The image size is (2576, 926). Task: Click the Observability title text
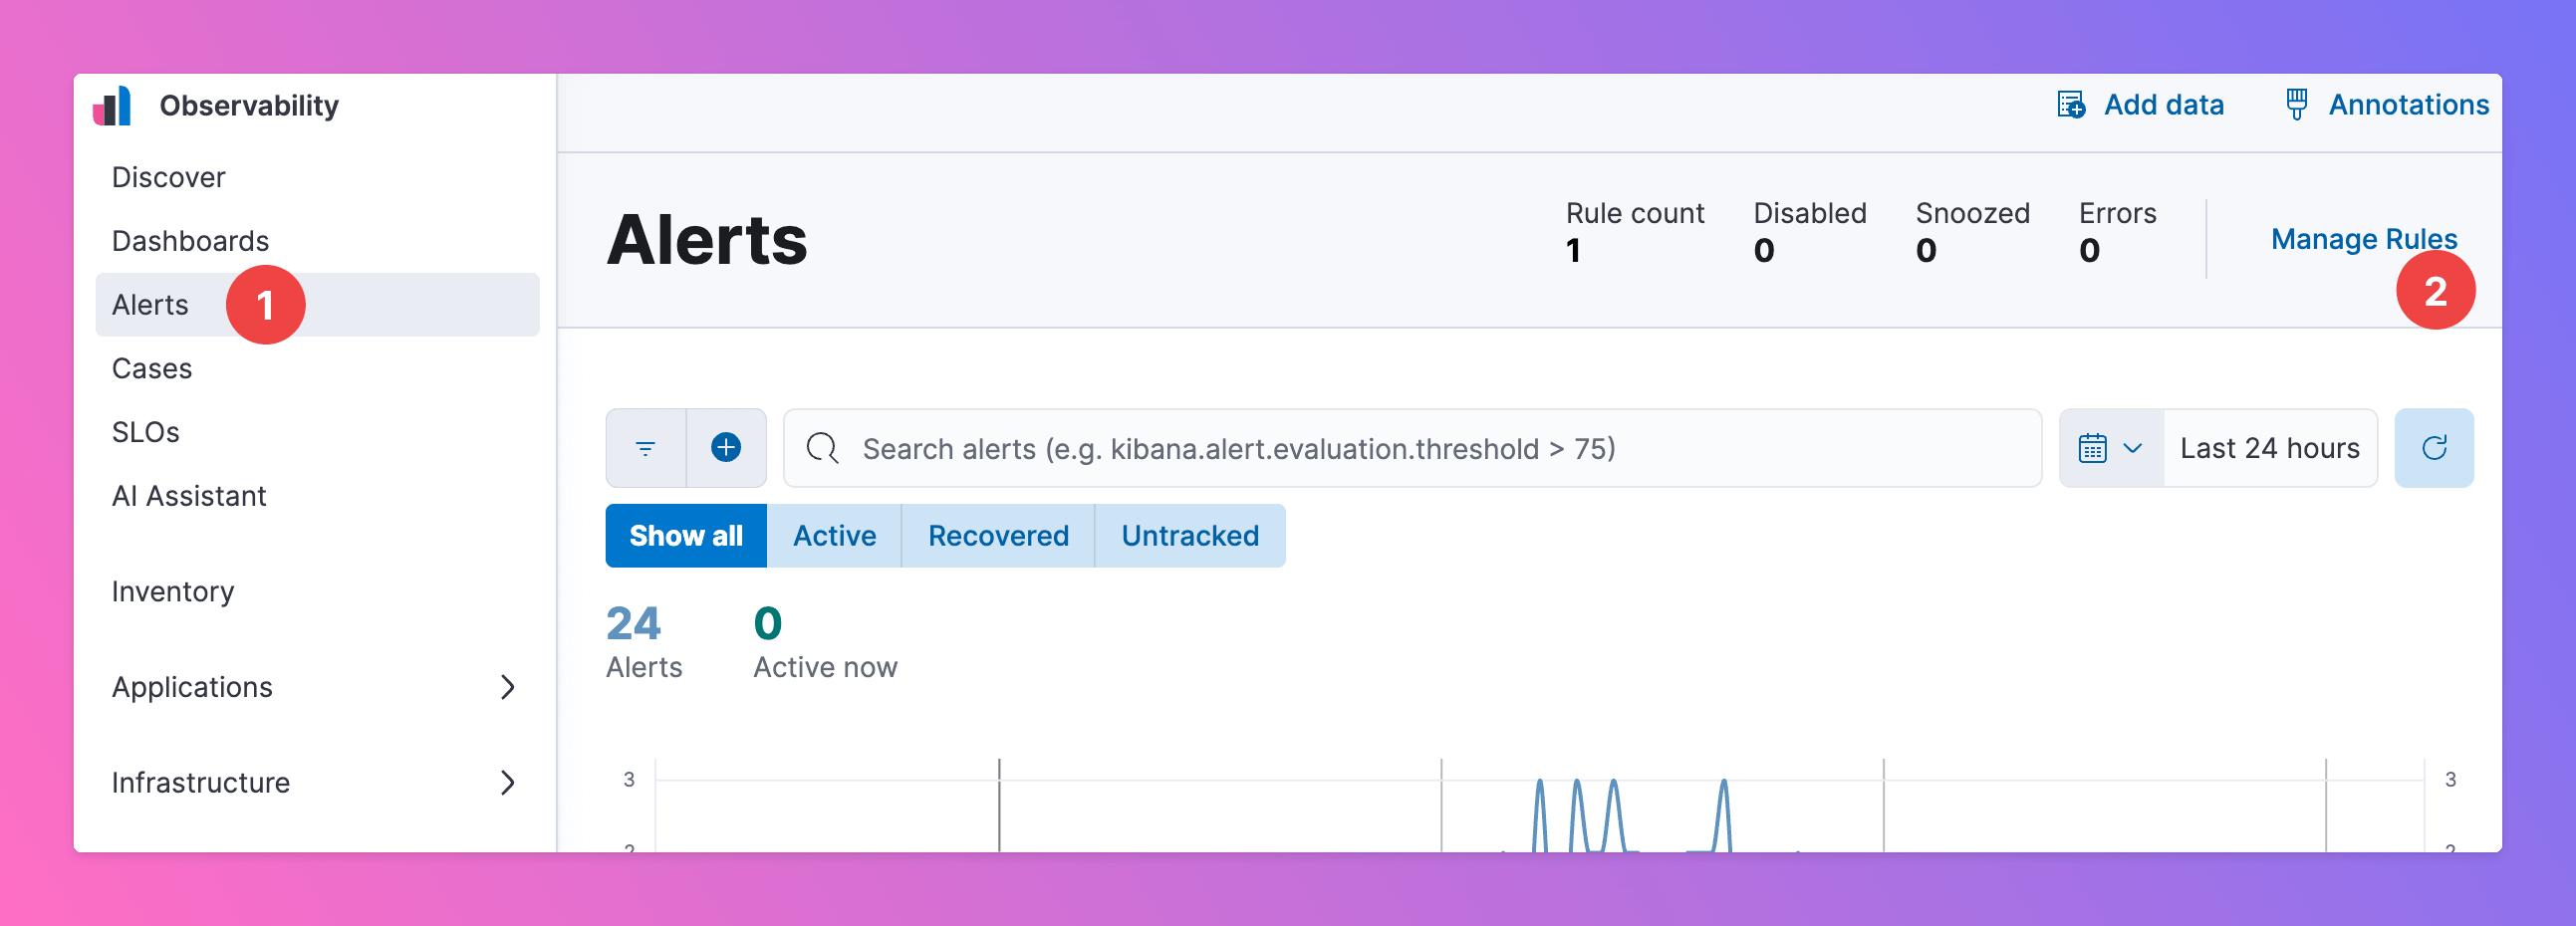pyautogui.click(x=249, y=105)
